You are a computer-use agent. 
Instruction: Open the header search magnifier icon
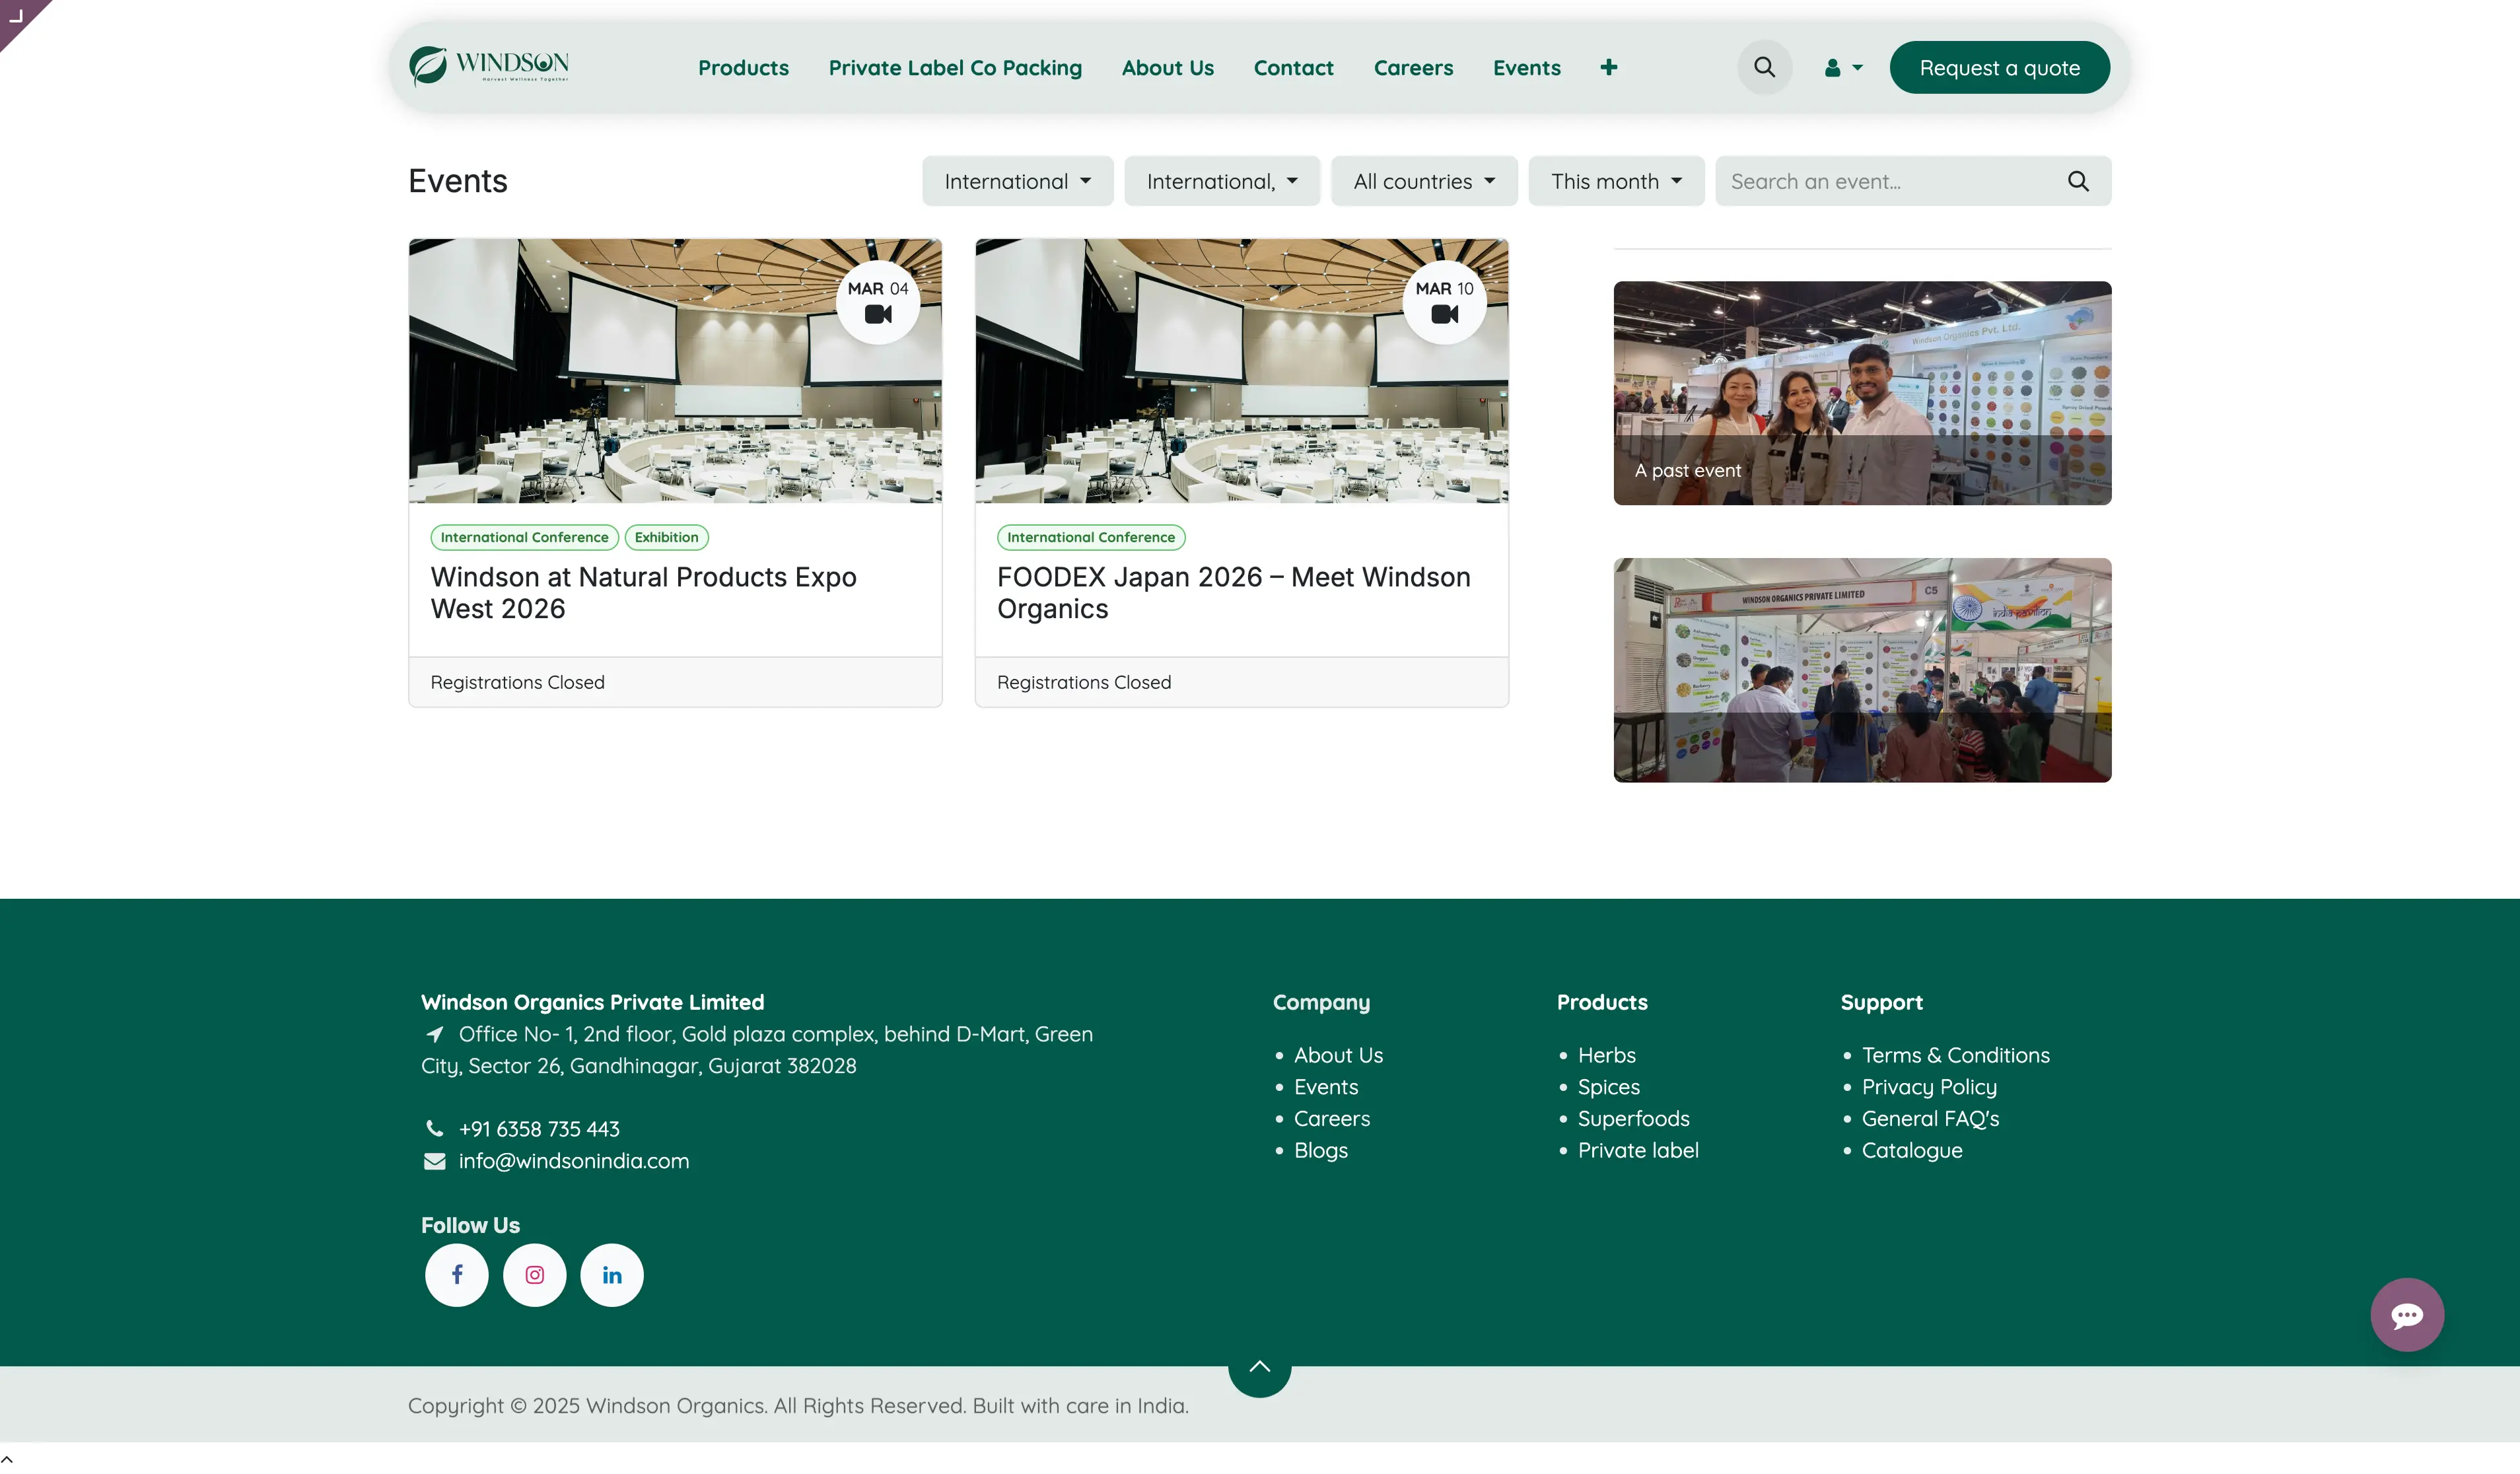pyautogui.click(x=1764, y=67)
